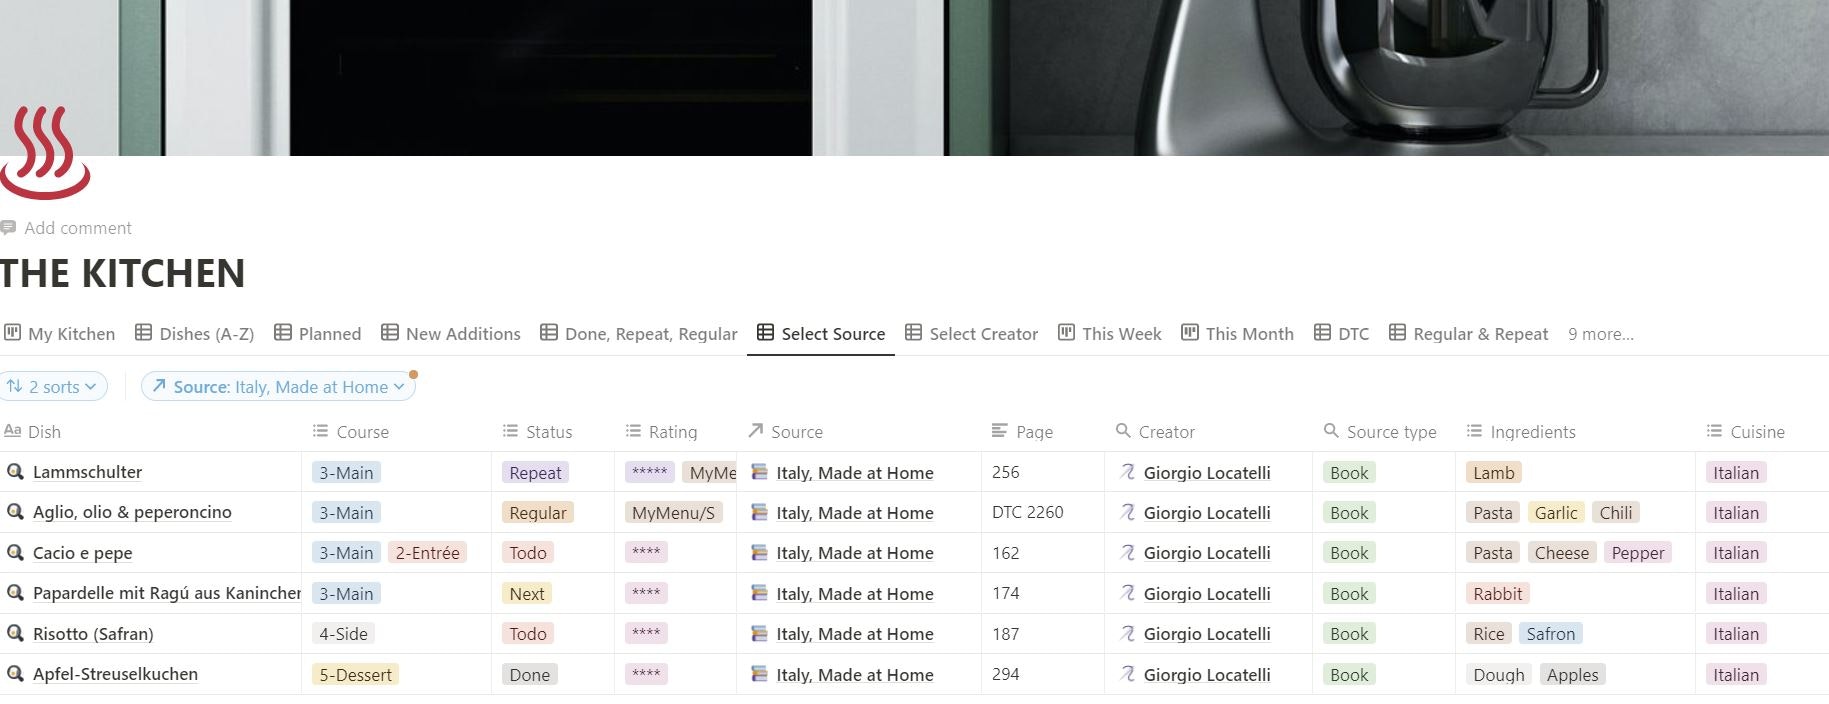
Task: Click the Course column list icon
Action: click(x=320, y=431)
